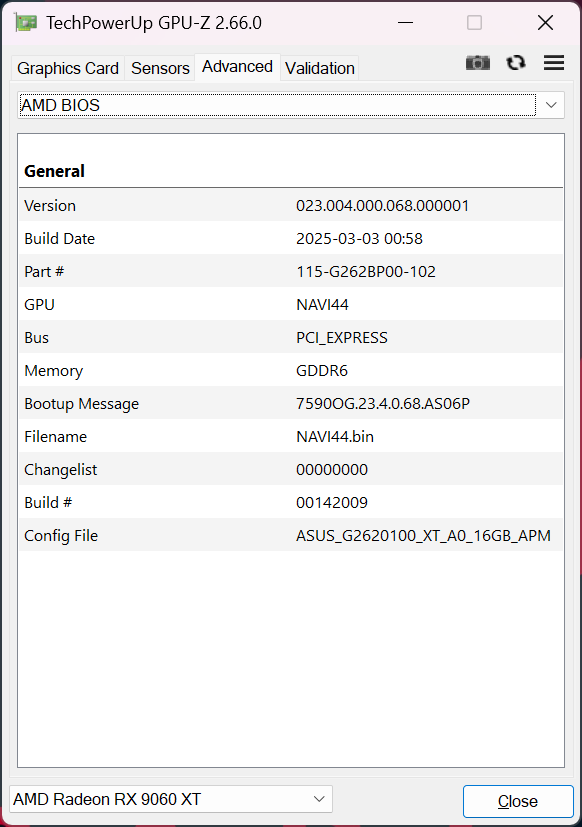Open the hamburger menu icon
The width and height of the screenshot is (582, 827).
pyautogui.click(x=554, y=63)
